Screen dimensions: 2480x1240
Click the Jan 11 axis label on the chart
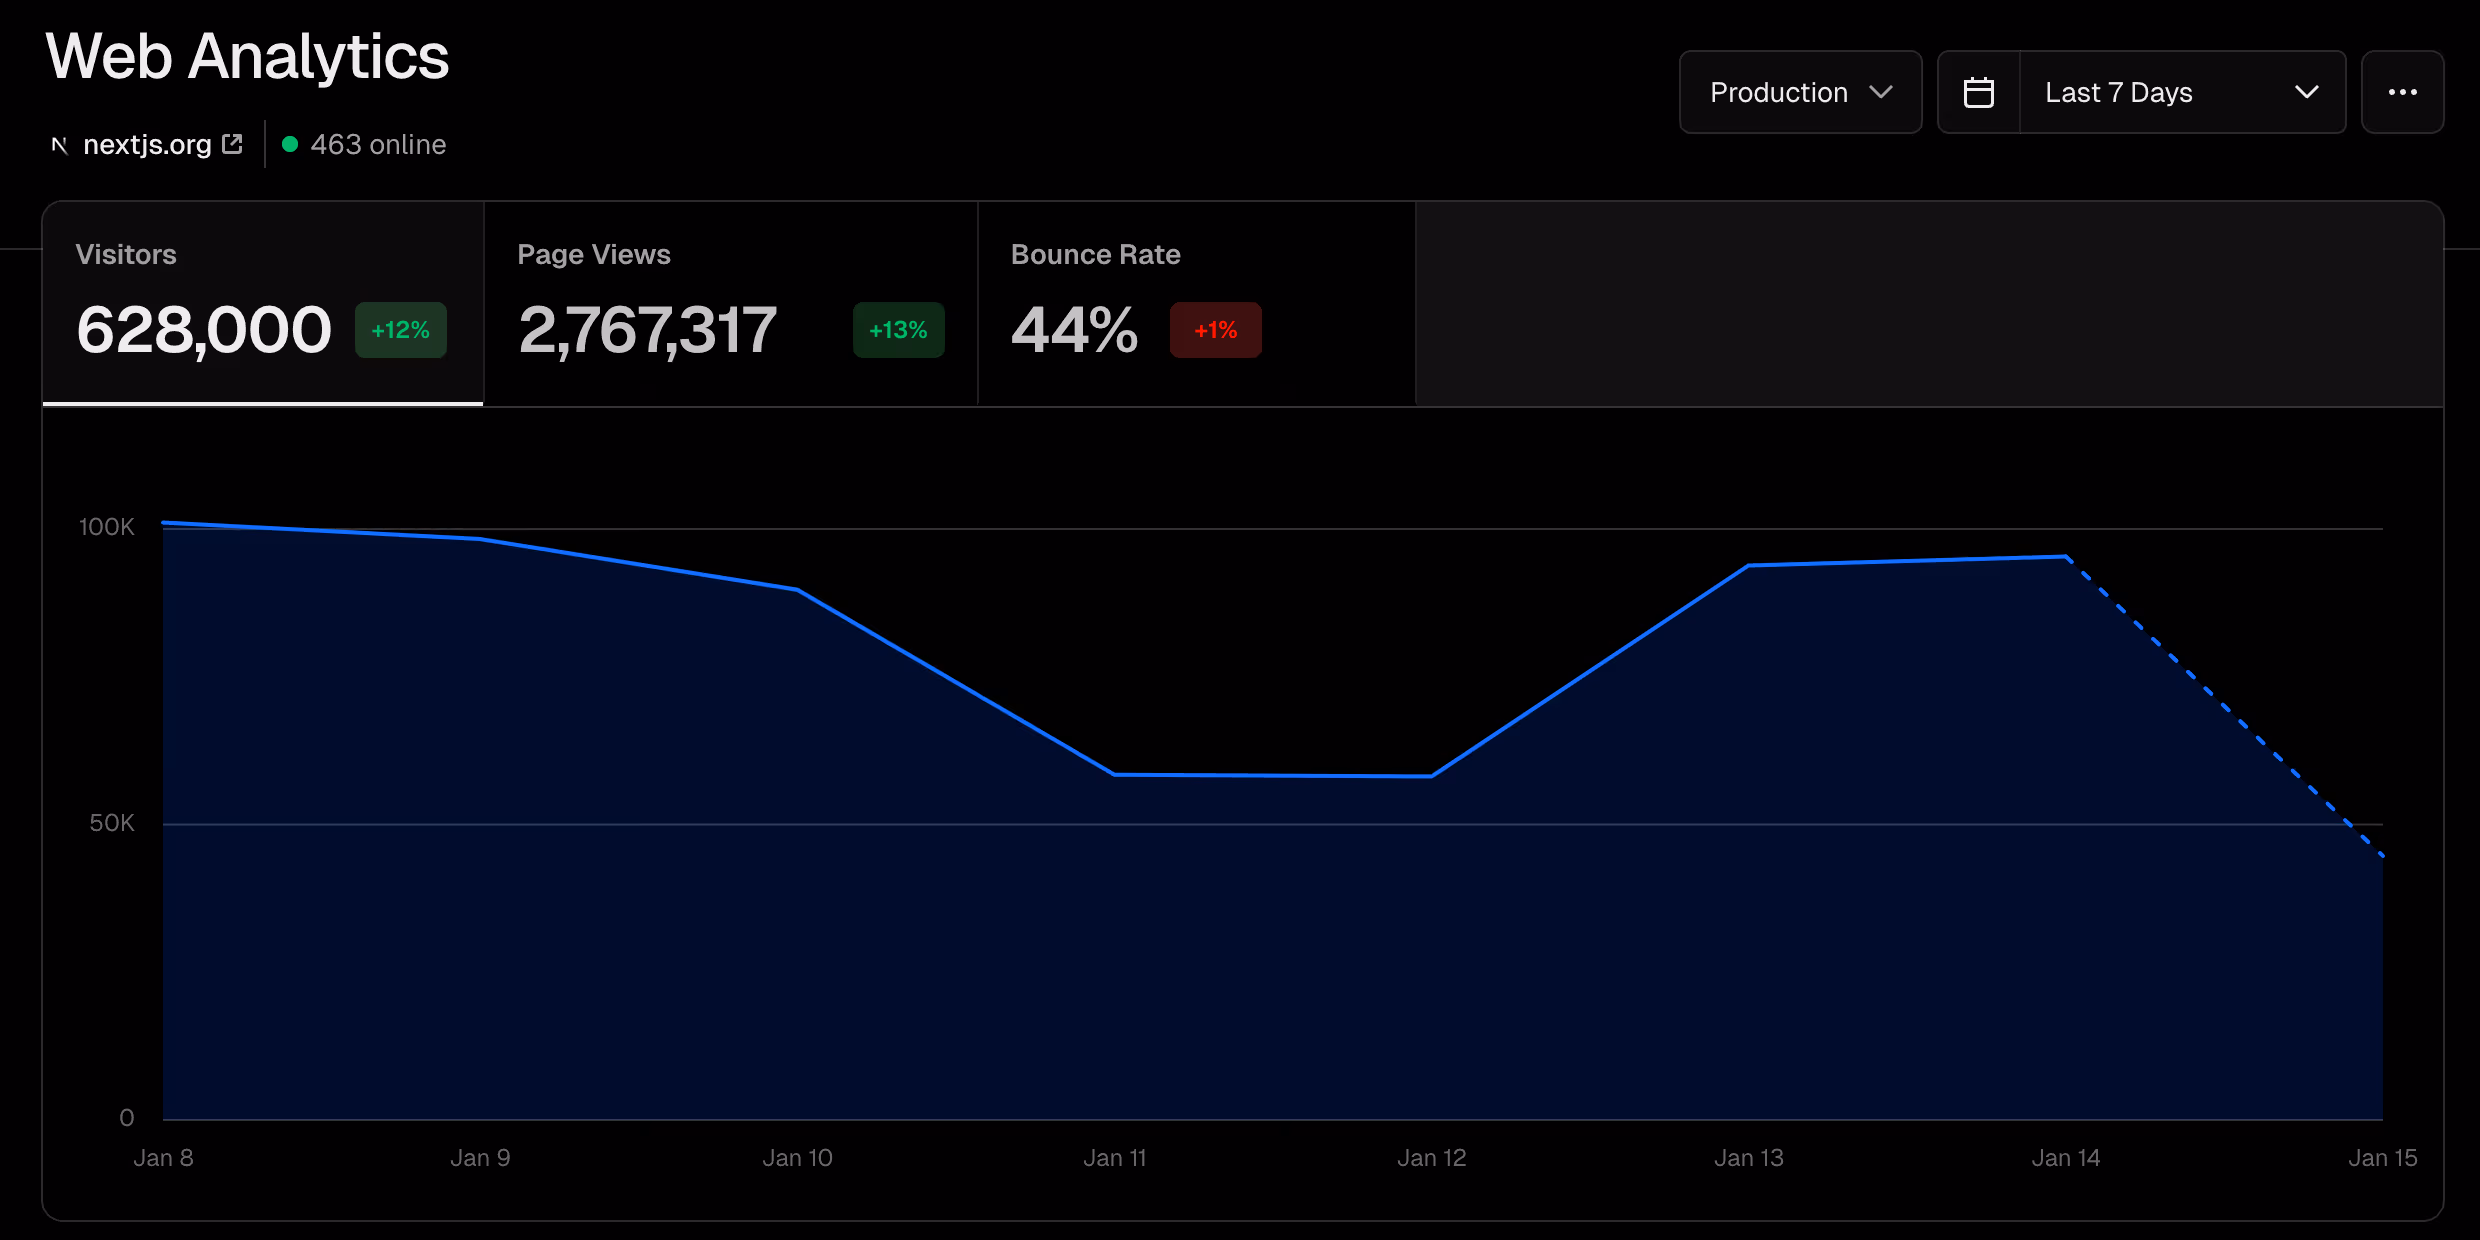[x=1115, y=1157]
